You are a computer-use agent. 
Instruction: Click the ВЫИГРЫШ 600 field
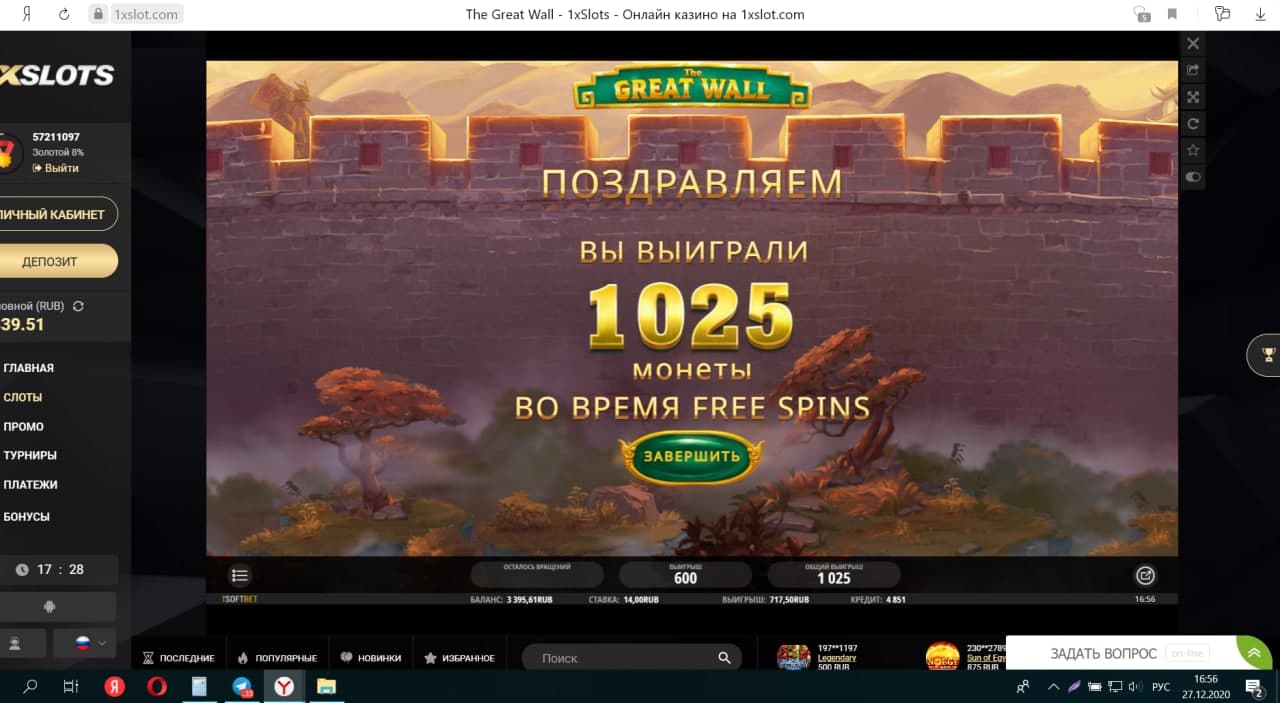(685, 574)
